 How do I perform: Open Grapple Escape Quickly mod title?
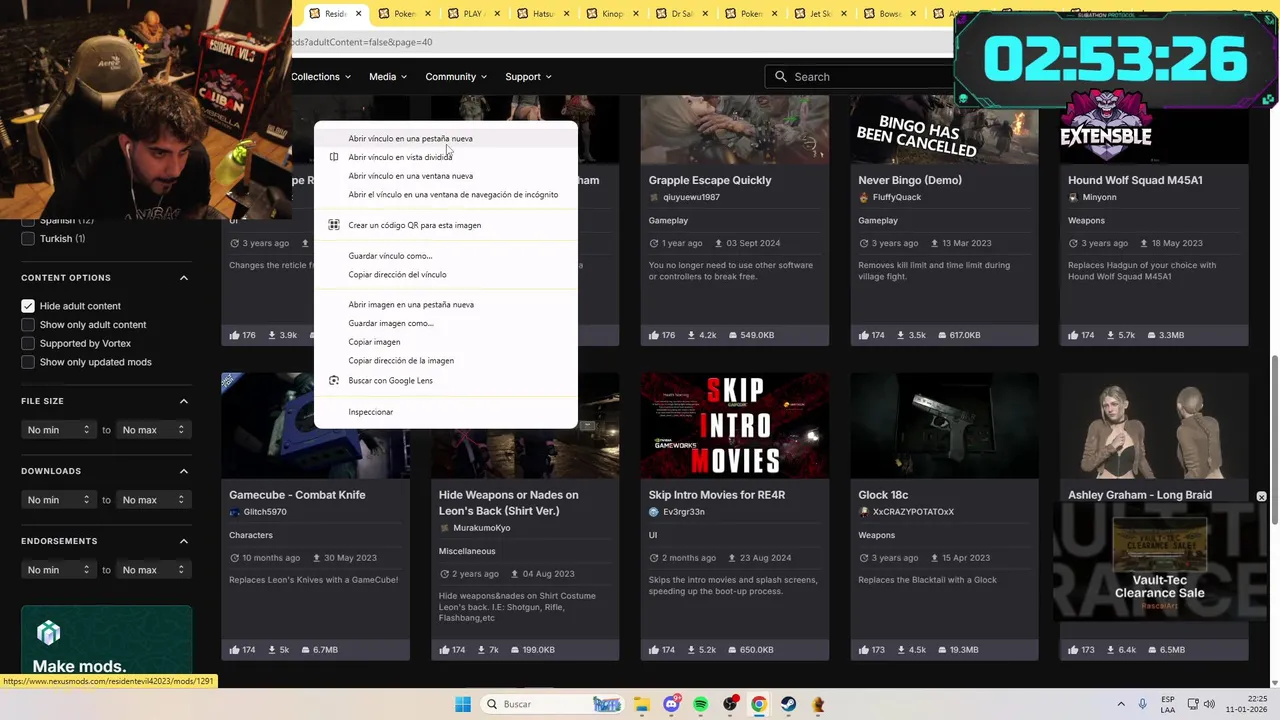710,180
